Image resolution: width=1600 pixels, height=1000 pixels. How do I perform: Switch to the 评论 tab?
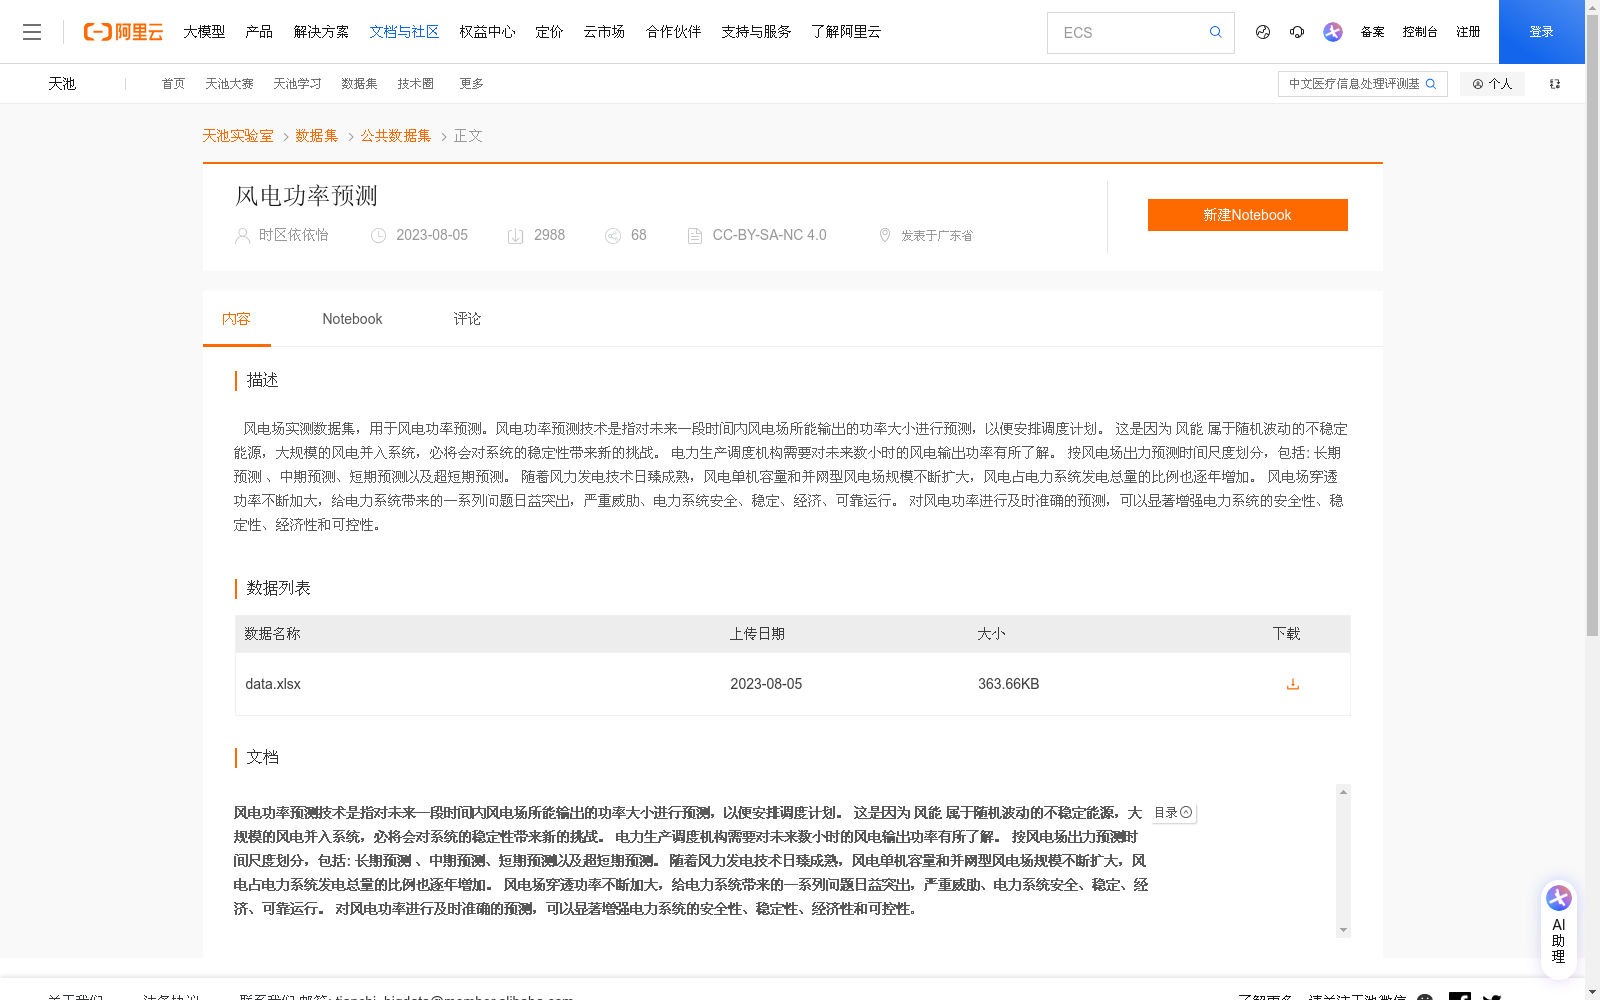point(467,319)
